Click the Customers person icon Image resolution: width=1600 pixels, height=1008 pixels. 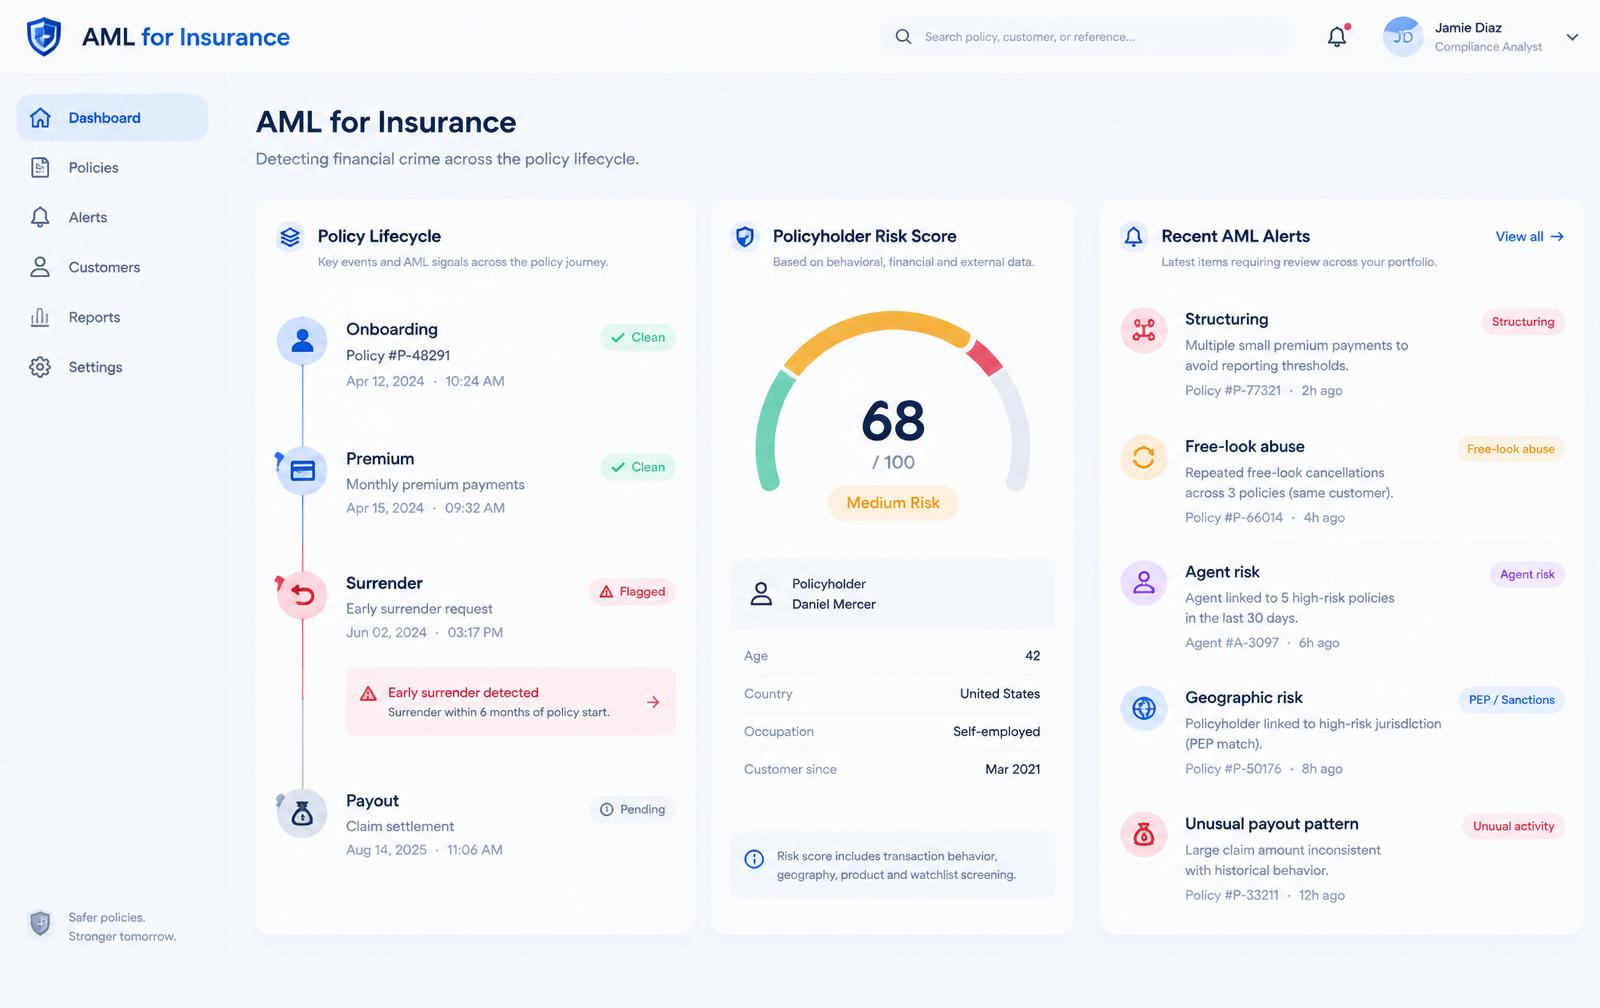point(40,267)
